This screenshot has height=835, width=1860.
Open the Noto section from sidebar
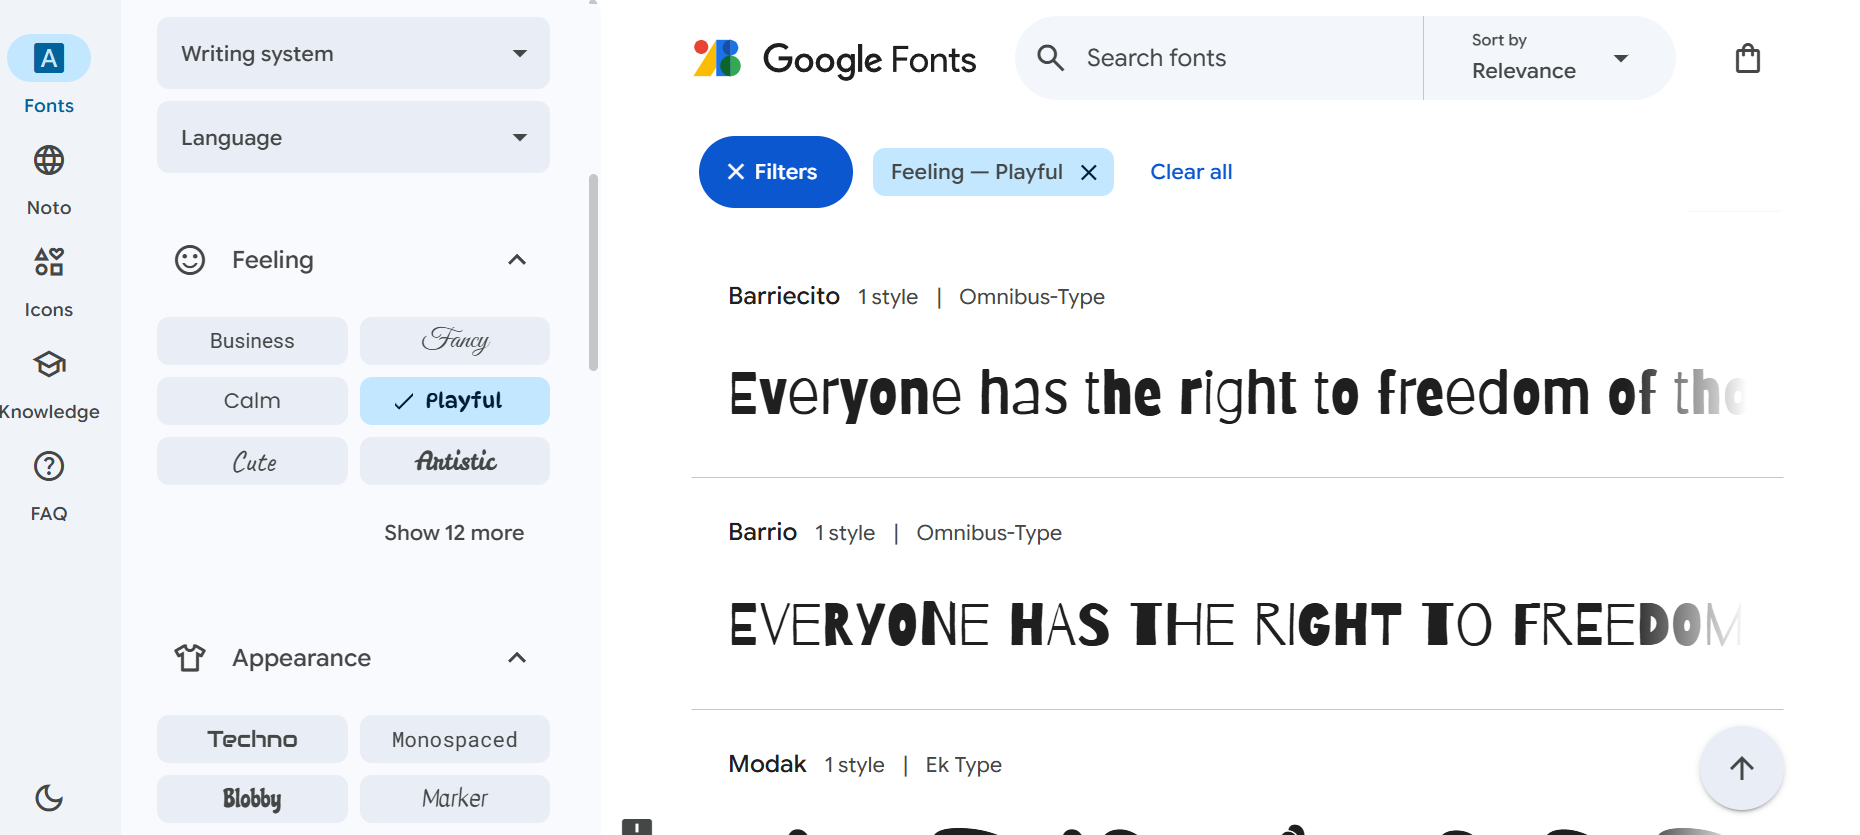(x=48, y=160)
